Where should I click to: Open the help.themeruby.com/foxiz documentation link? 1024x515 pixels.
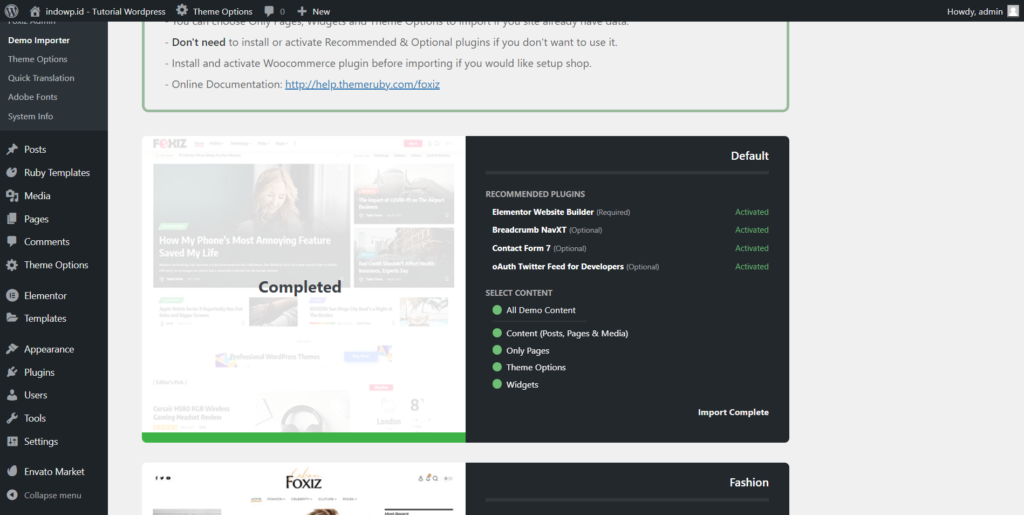pos(362,84)
